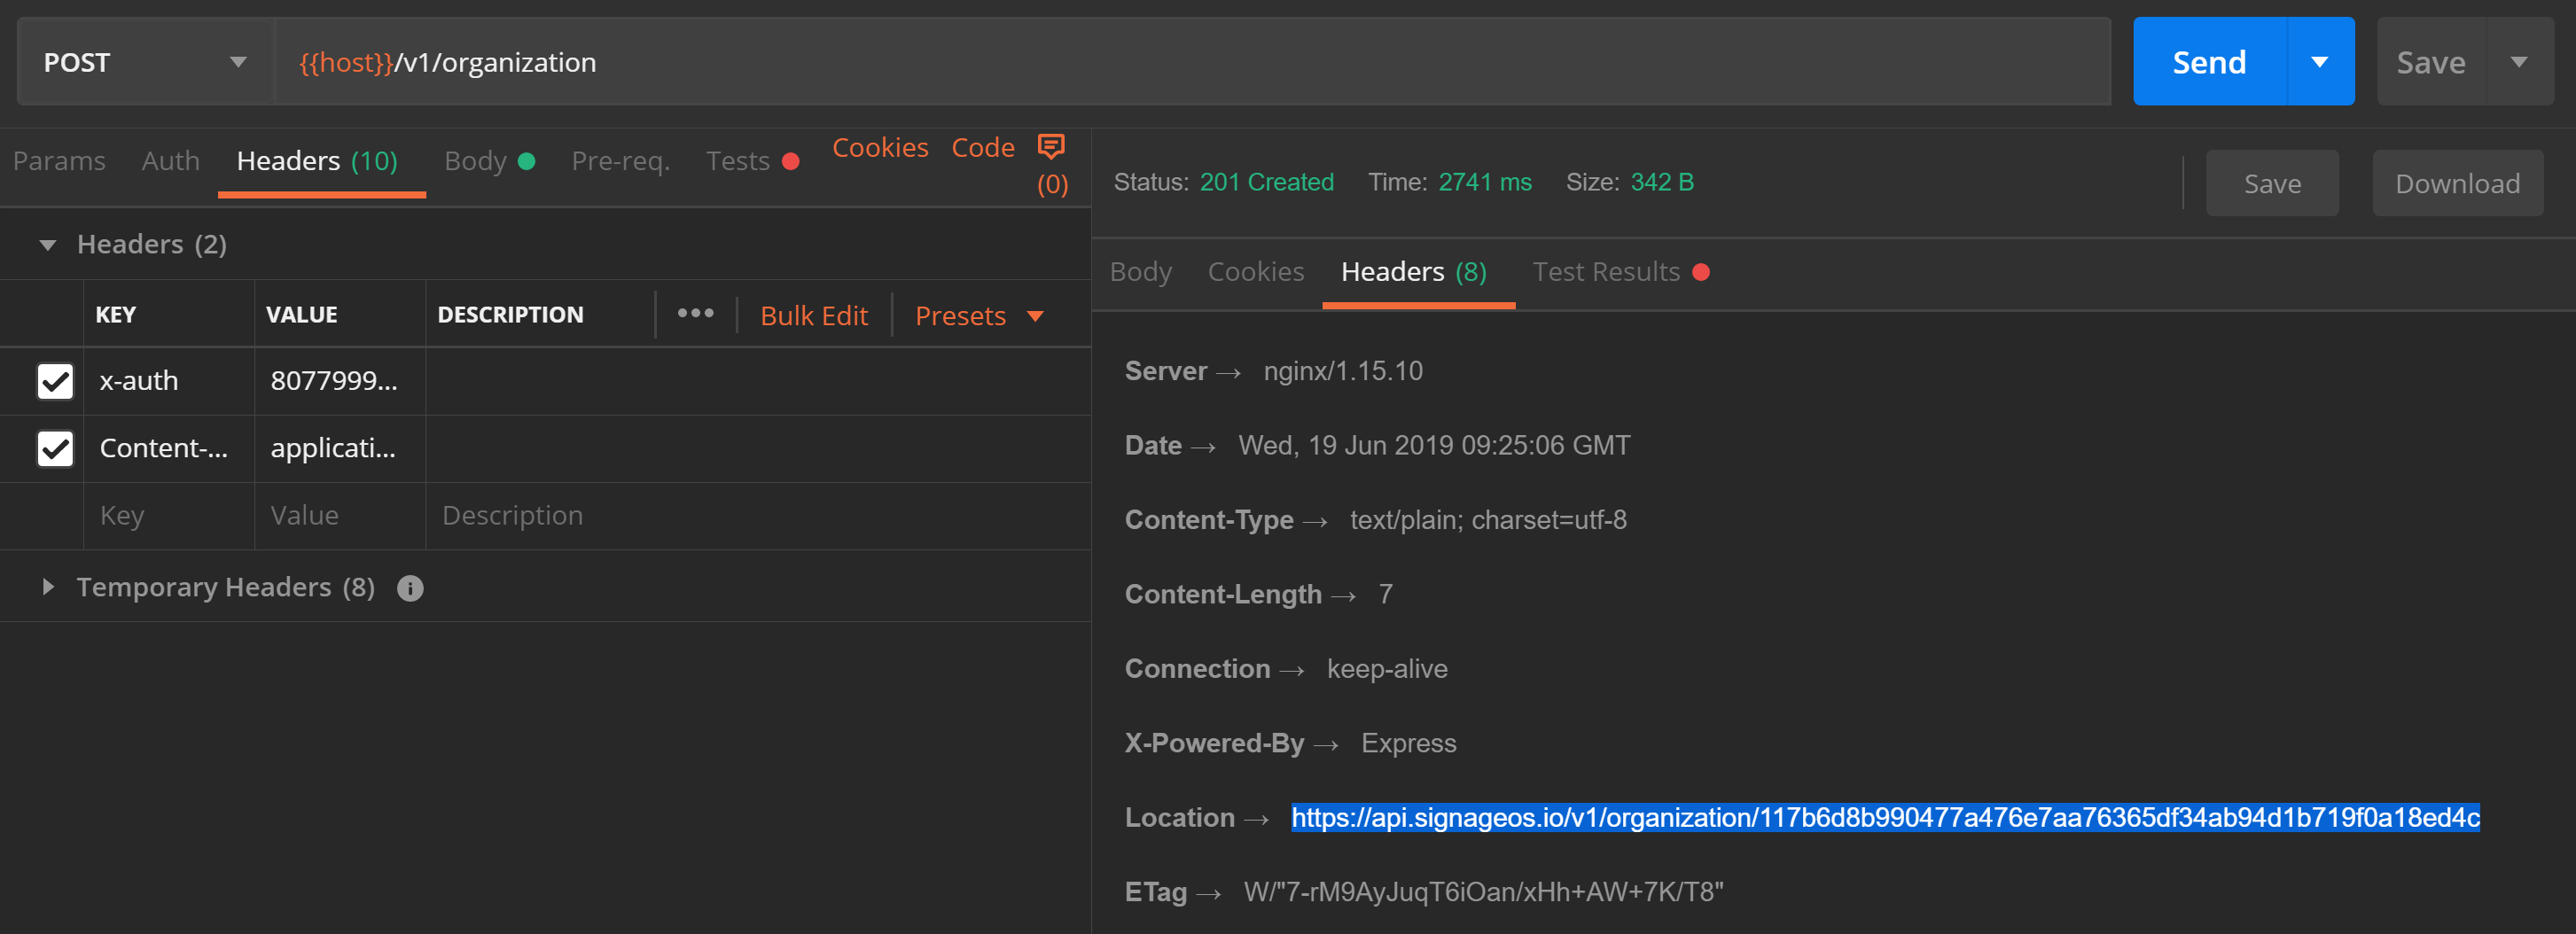The height and width of the screenshot is (934, 2576).
Task: Download the response
Action: tap(2458, 183)
